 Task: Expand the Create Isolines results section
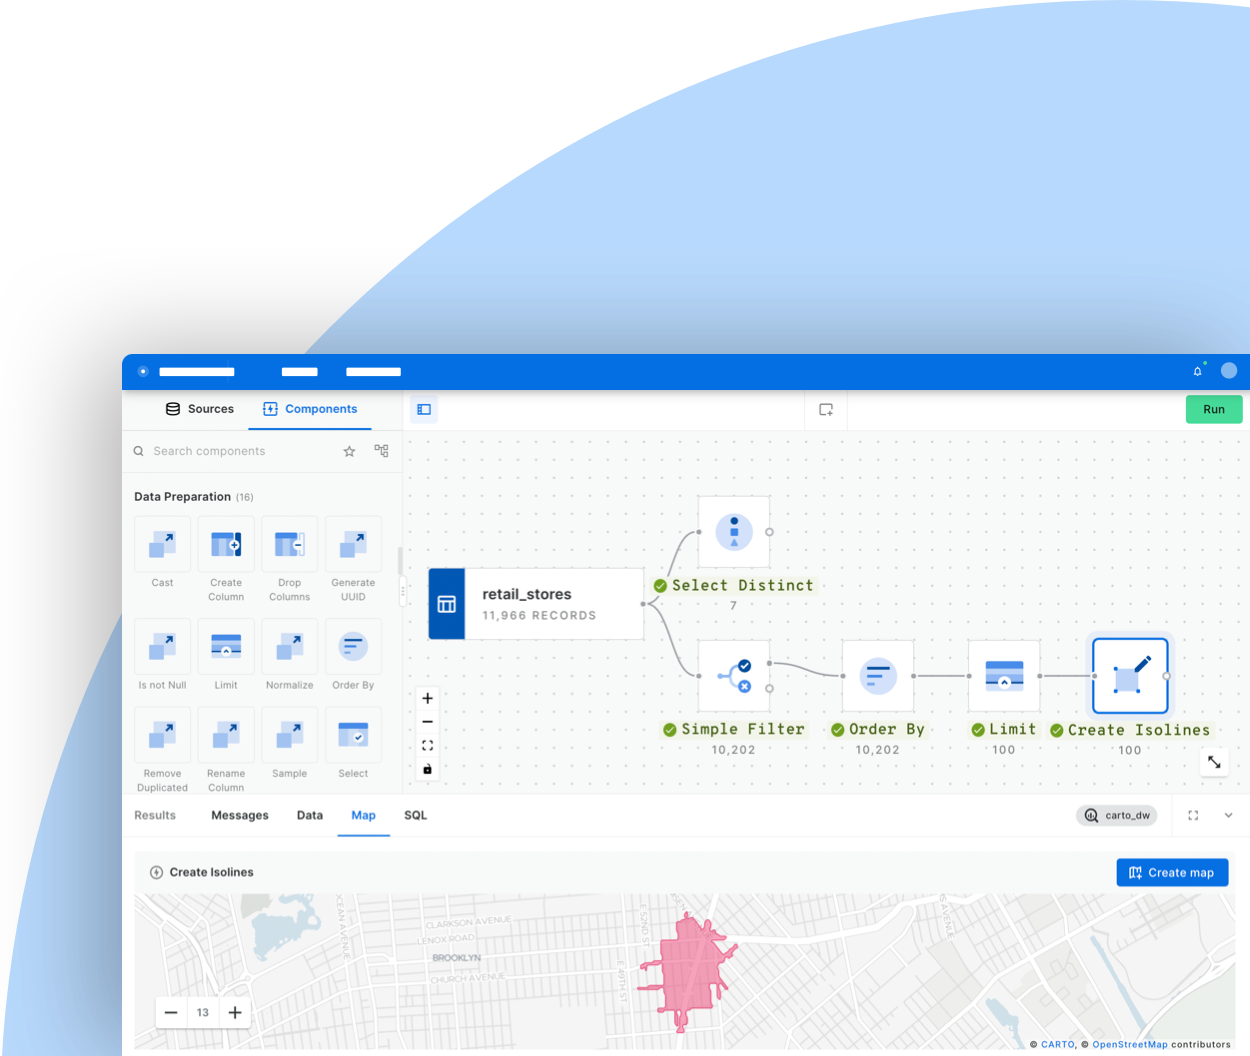[x=156, y=872]
